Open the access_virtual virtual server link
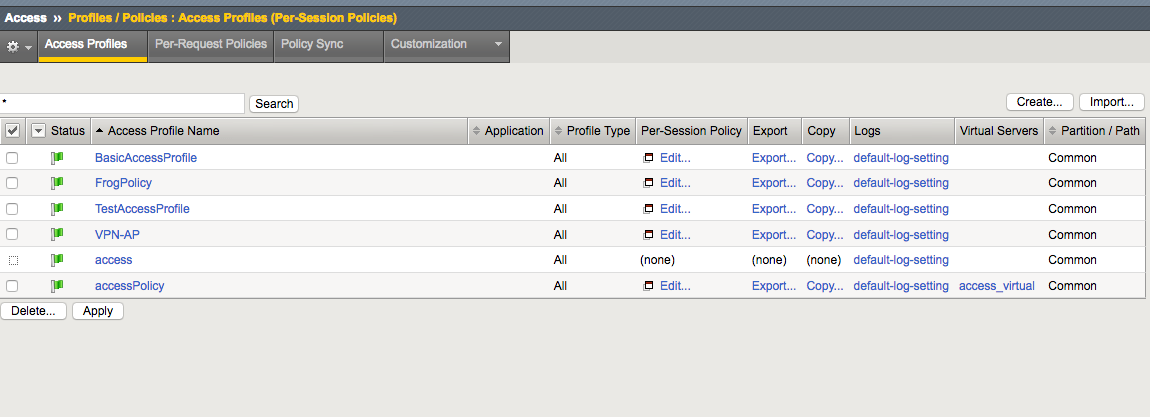Screen dimensions: 1150x417 coord(997,286)
